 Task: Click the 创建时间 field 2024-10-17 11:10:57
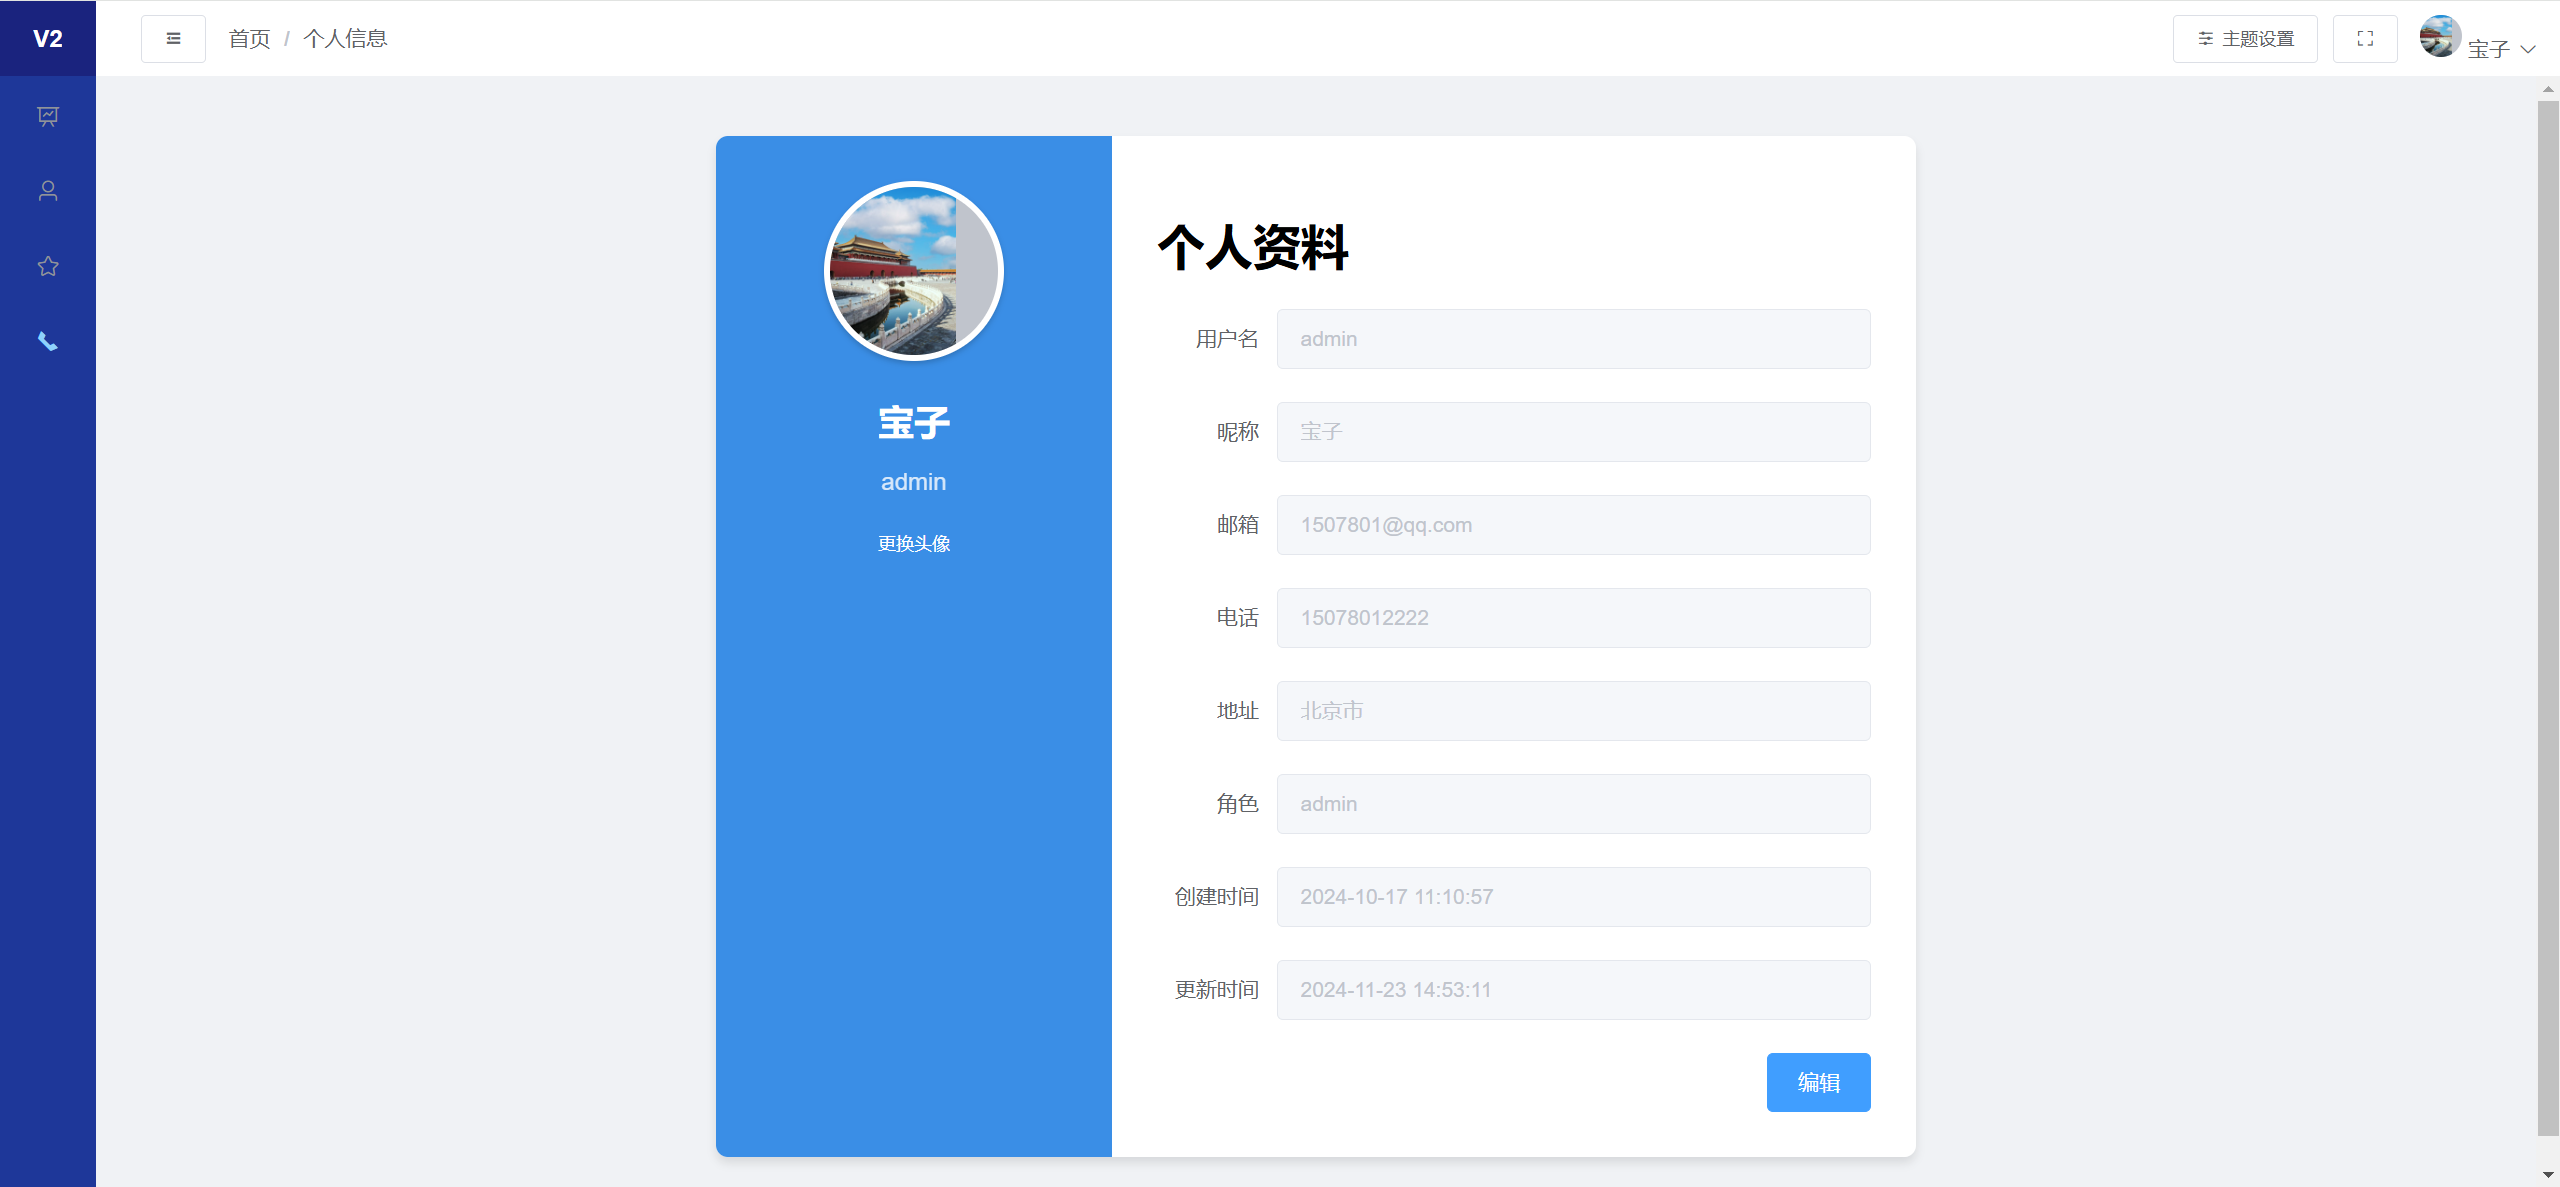pyautogui.click(x=1573, y=897)
